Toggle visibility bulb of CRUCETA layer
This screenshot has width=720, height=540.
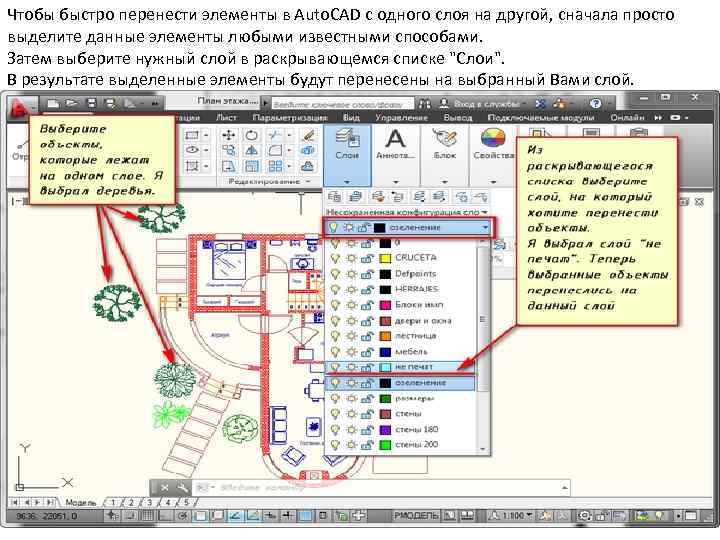[335, 259]
